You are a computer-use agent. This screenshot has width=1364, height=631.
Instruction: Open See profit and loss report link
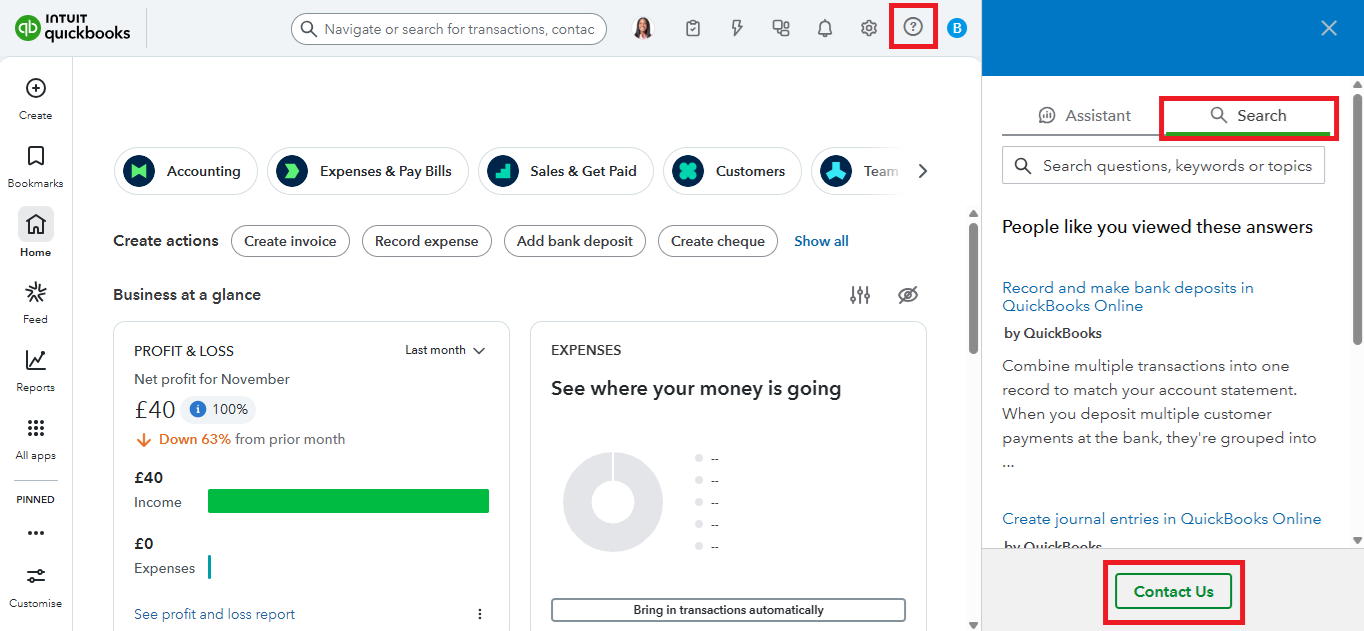(214, 614)
